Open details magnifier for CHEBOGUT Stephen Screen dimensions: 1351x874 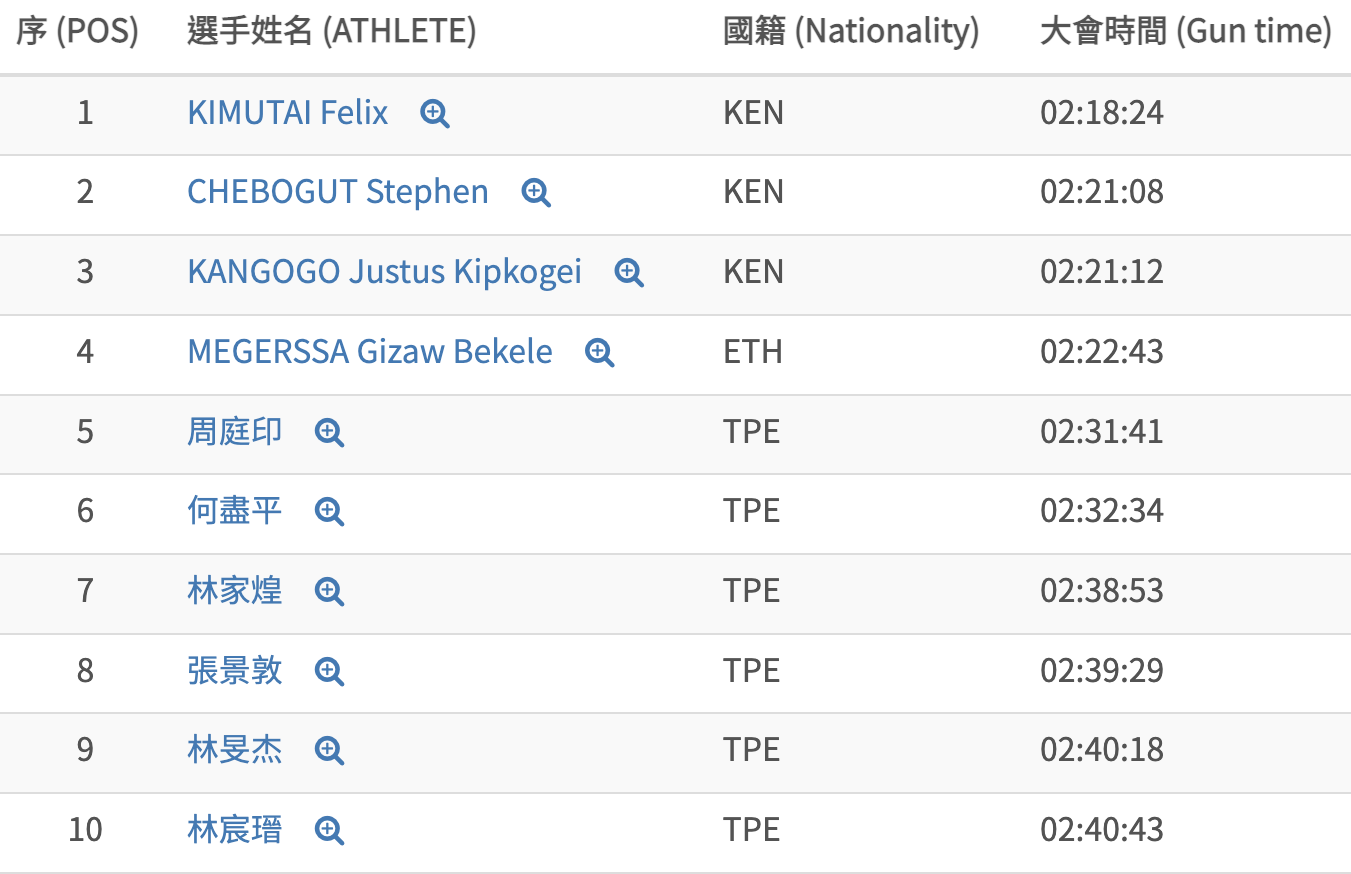pyautogui.click(x=536, y=193)
